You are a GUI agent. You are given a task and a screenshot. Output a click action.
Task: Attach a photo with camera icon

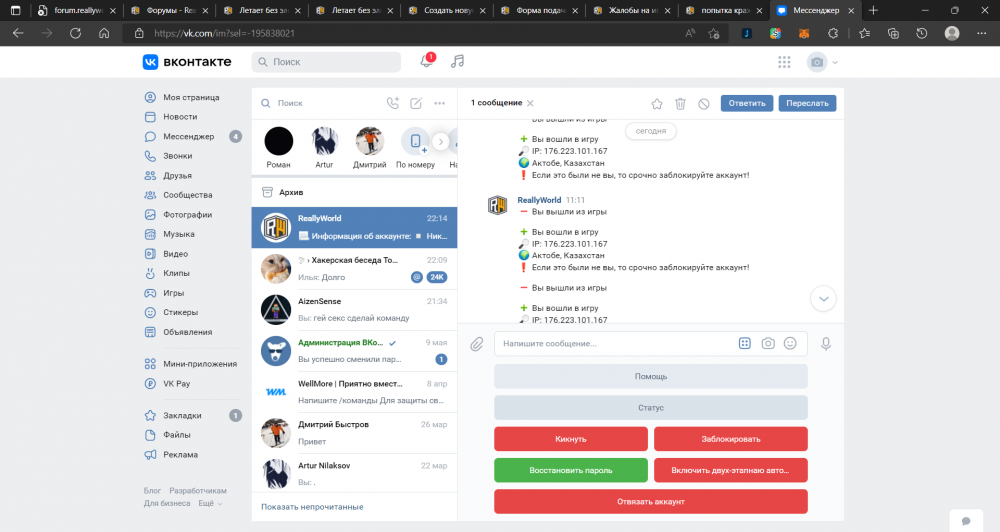pyautogui.click(x=768, y=344)
